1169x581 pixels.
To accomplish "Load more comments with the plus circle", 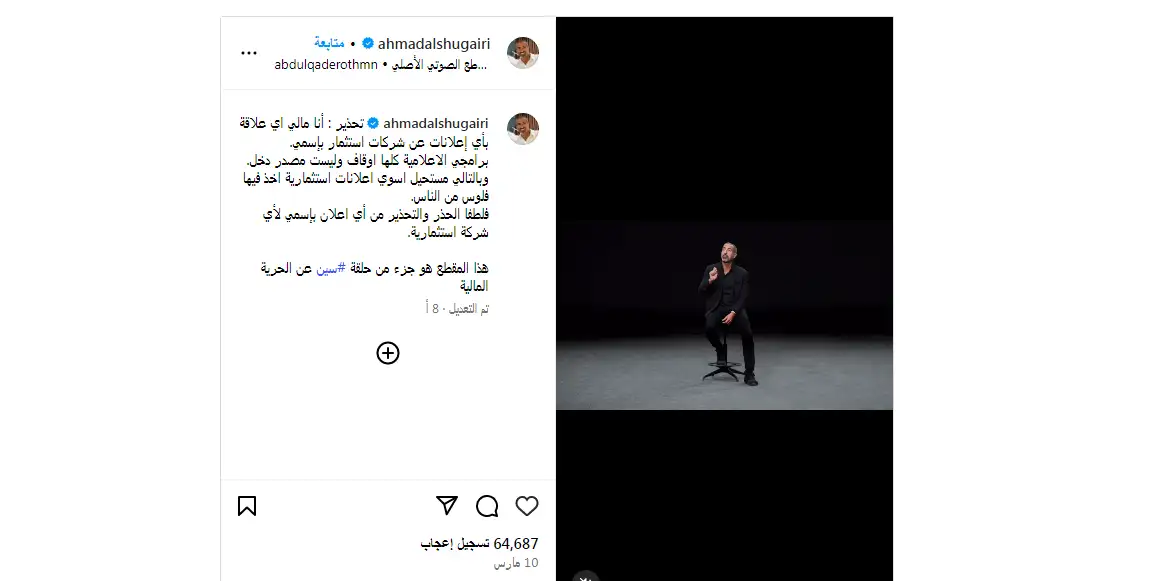I will [388, 353].
